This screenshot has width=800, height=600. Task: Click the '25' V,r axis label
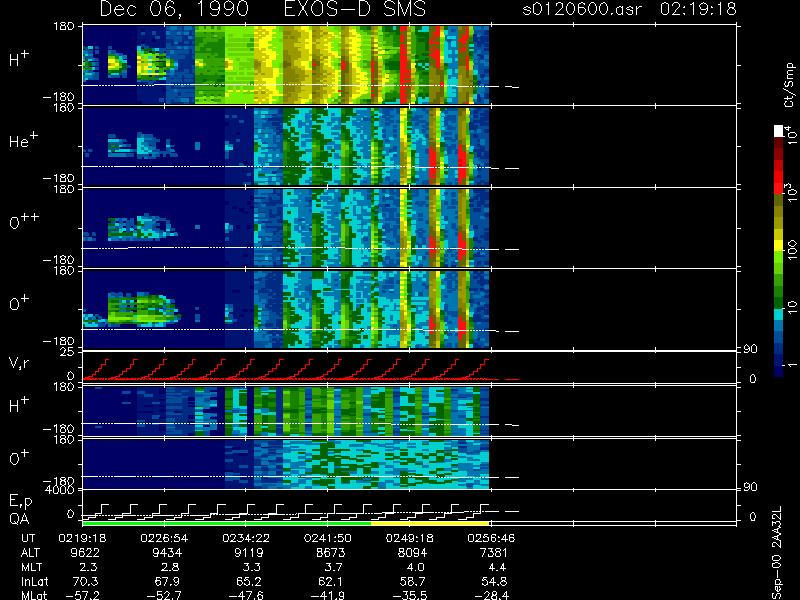tap(67, 352)
